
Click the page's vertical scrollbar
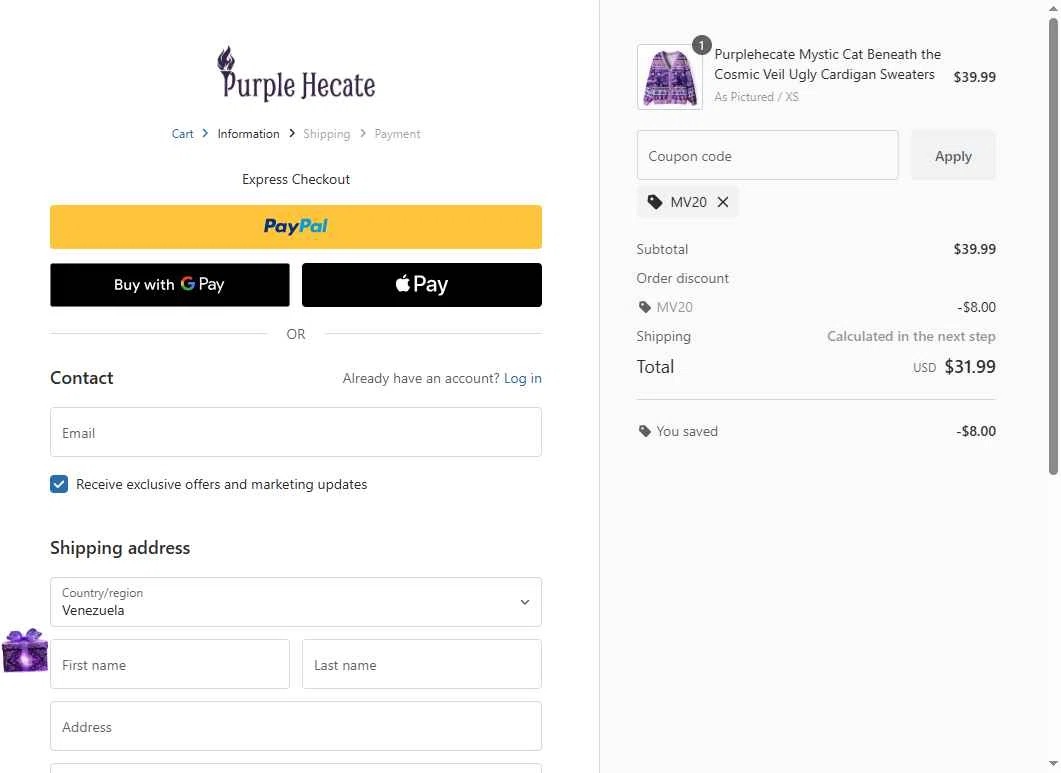click(1053, 247)
